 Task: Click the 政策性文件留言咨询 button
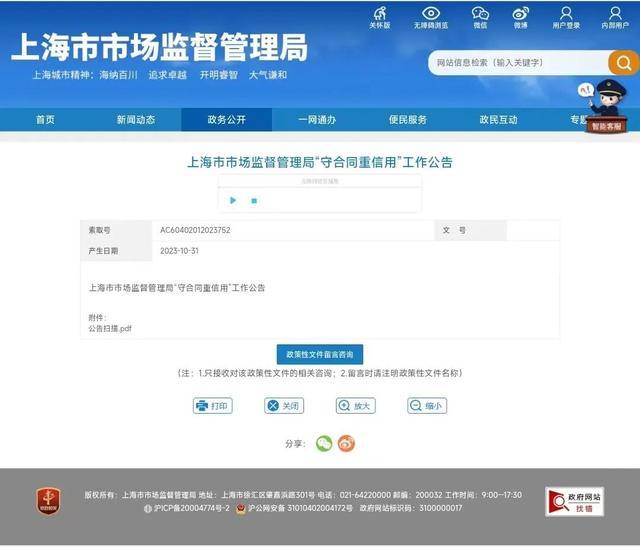tap(320, 354)
